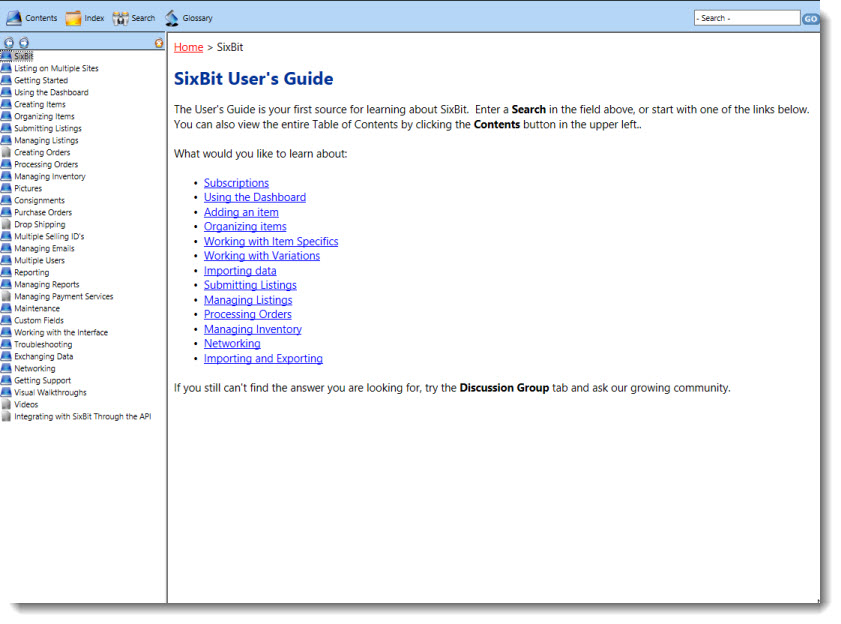Click book icon beside Creating Items
841x624 pixels.
pos(6,104)
